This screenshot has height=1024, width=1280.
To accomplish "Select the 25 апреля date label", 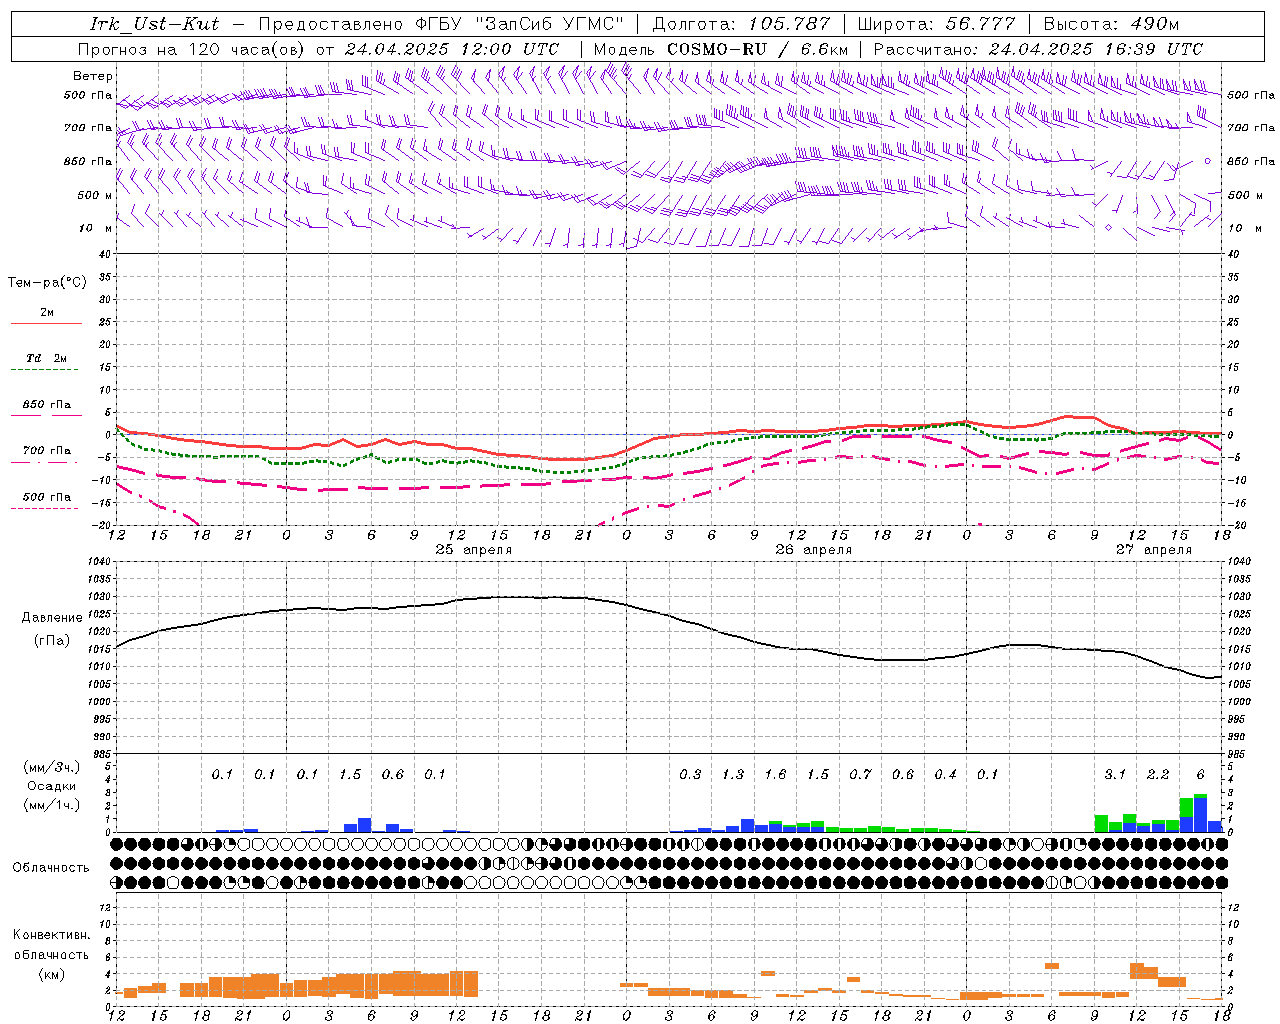I will (x=474, y=550).
